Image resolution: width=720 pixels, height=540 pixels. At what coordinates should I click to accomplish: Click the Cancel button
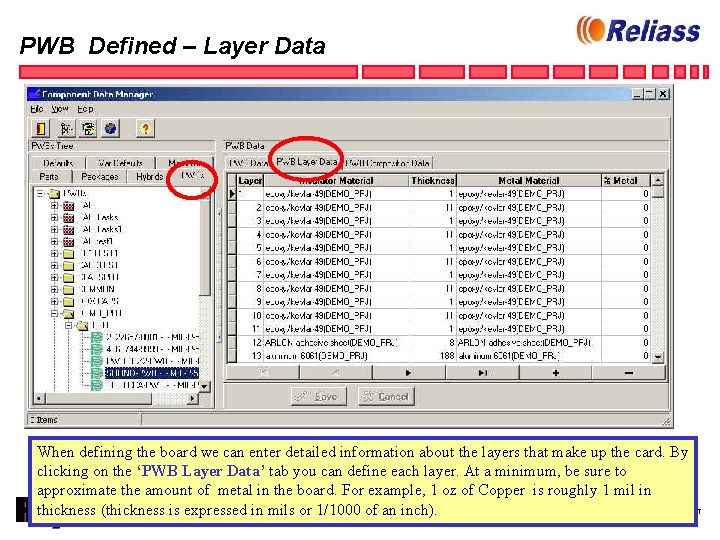[x=386, y=396]
